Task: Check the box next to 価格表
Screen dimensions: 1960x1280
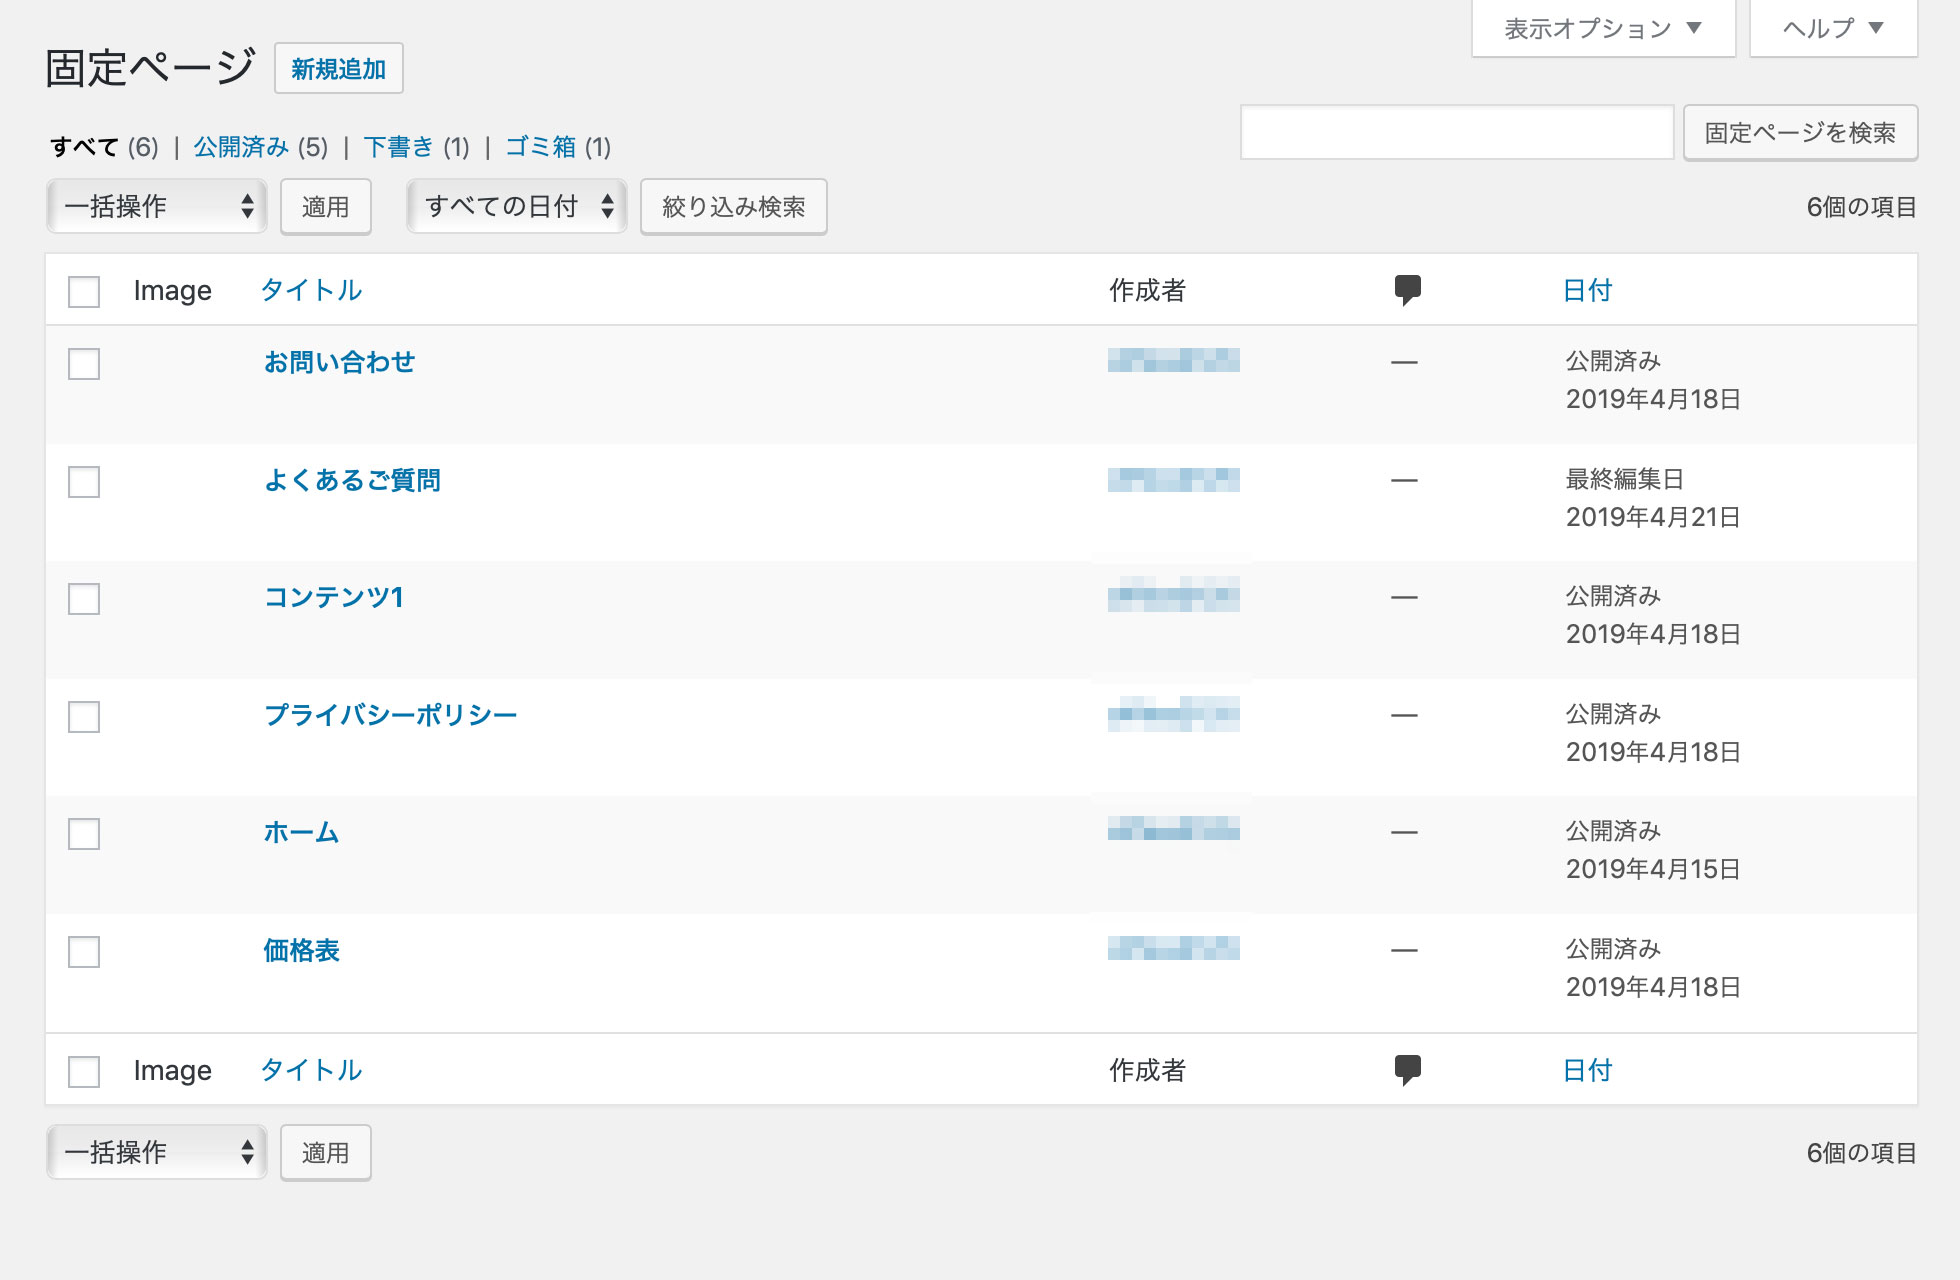Action: tap(84, 952)
